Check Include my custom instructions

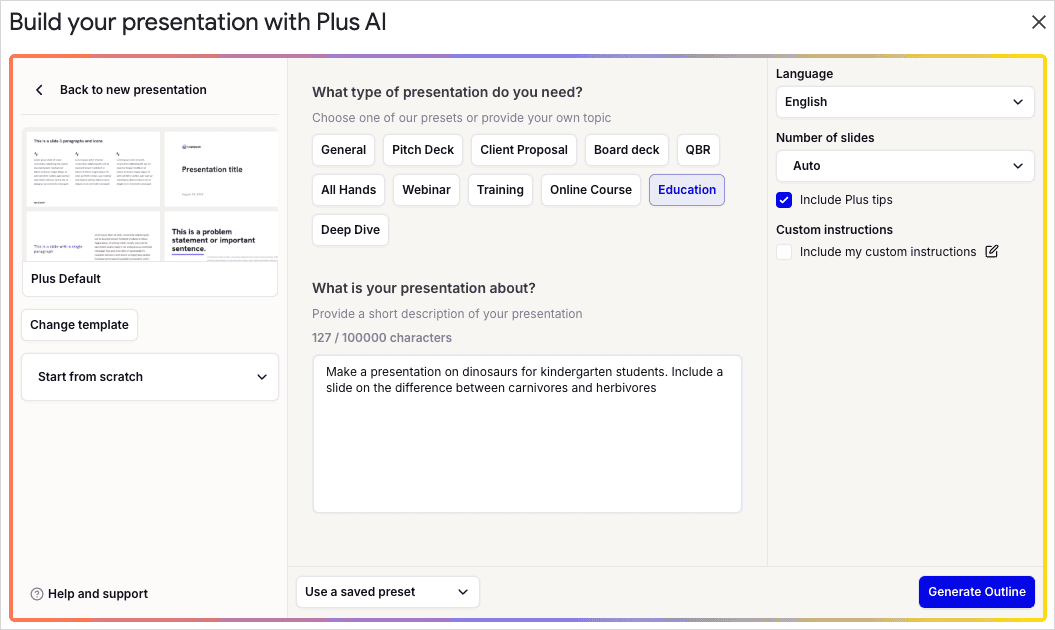[784, 252]
